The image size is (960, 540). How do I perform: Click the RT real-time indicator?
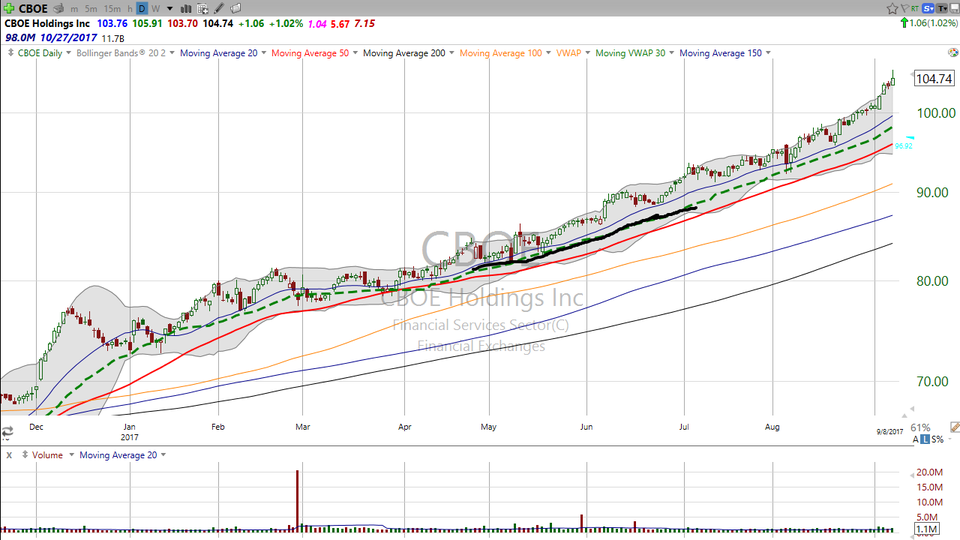(915, 8)
